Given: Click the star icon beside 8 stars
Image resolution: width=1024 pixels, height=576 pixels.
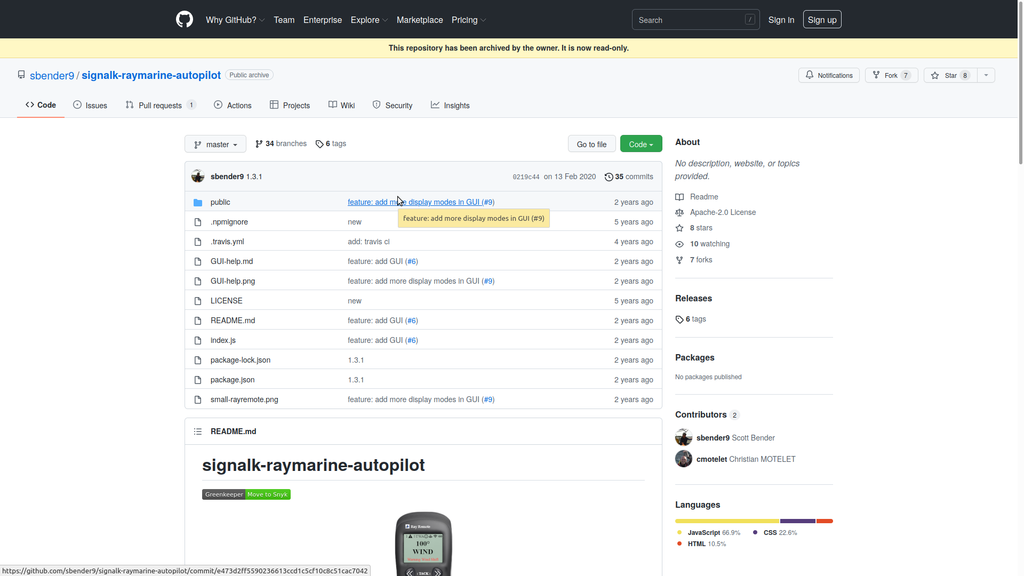Looking at the screenshot, I should 680,228.
